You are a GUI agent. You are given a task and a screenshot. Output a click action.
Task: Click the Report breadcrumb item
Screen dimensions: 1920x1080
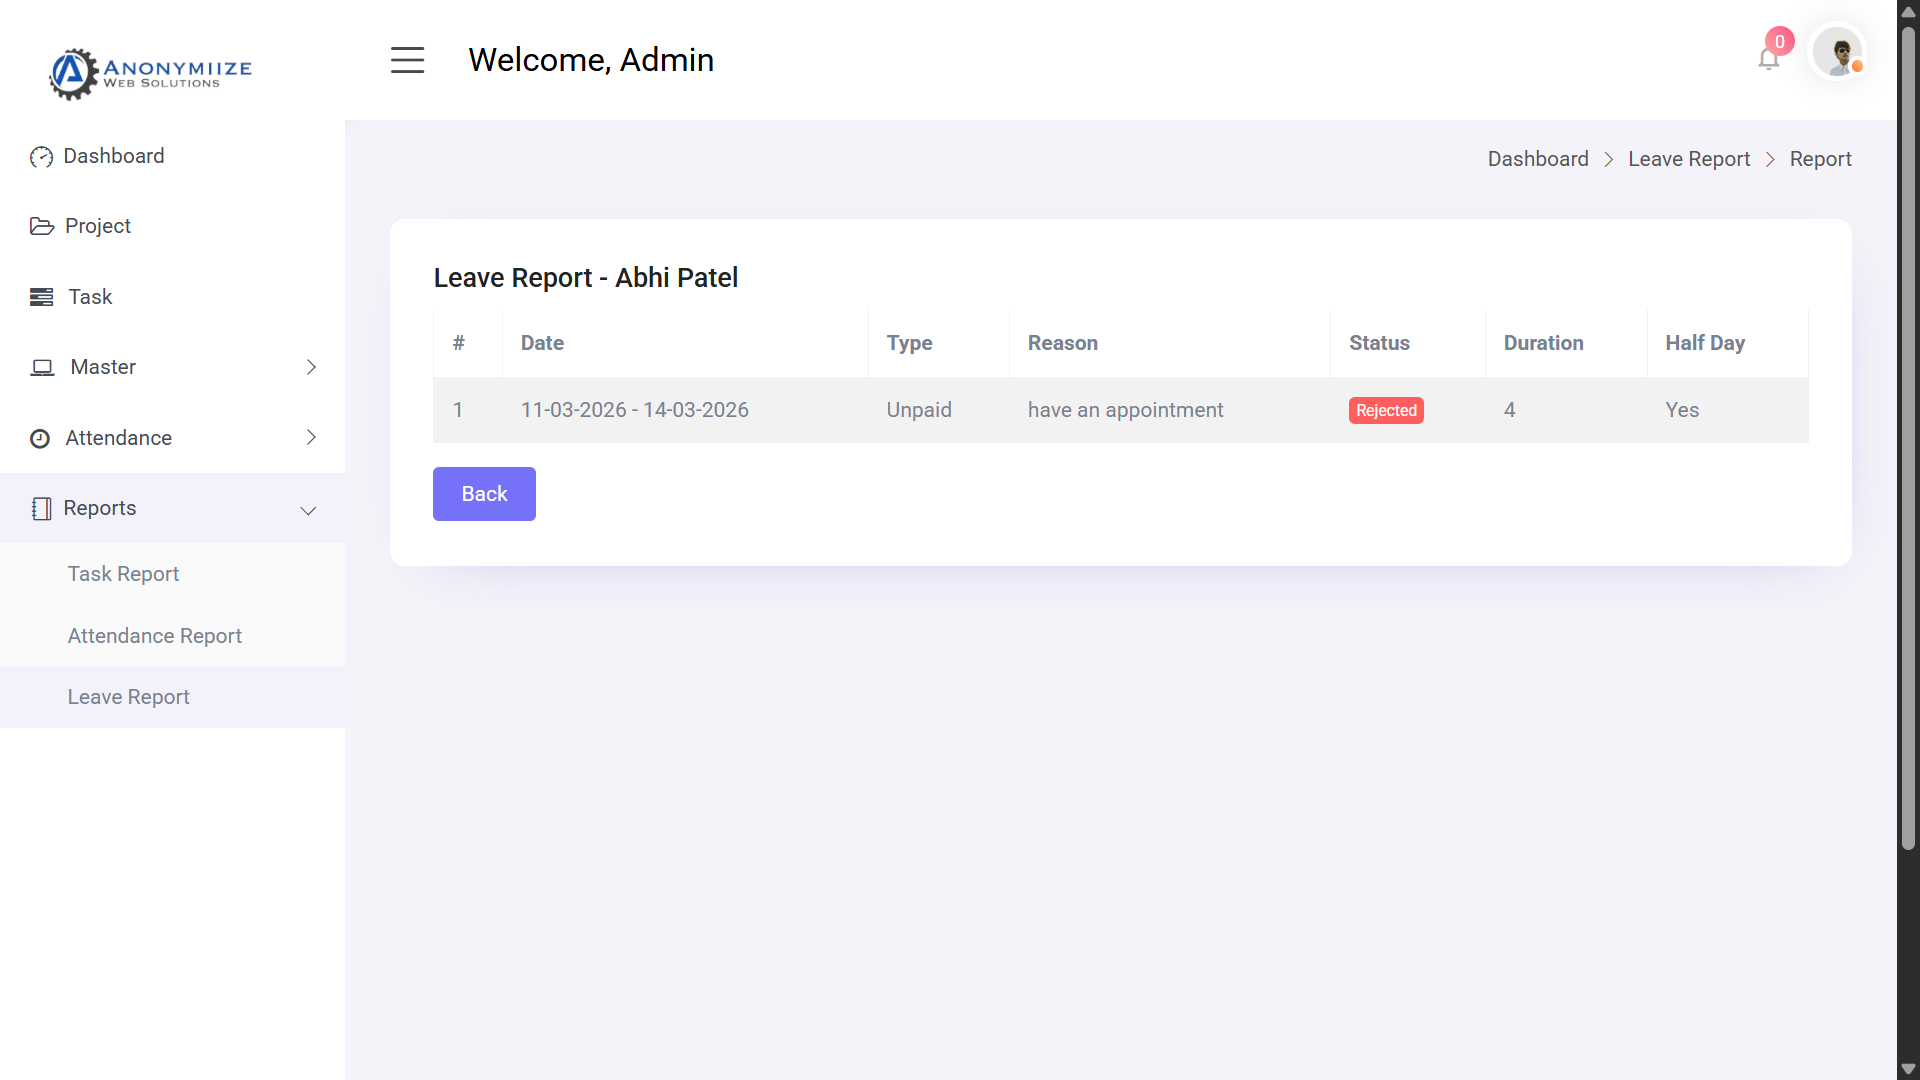(x=1820, y=159)
